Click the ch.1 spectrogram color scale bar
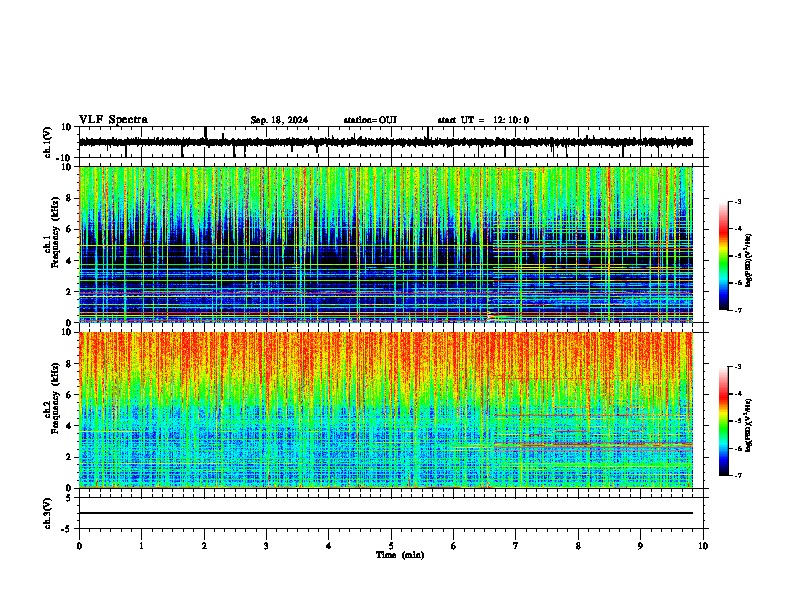The image size is (792, 612). (724, 256)
